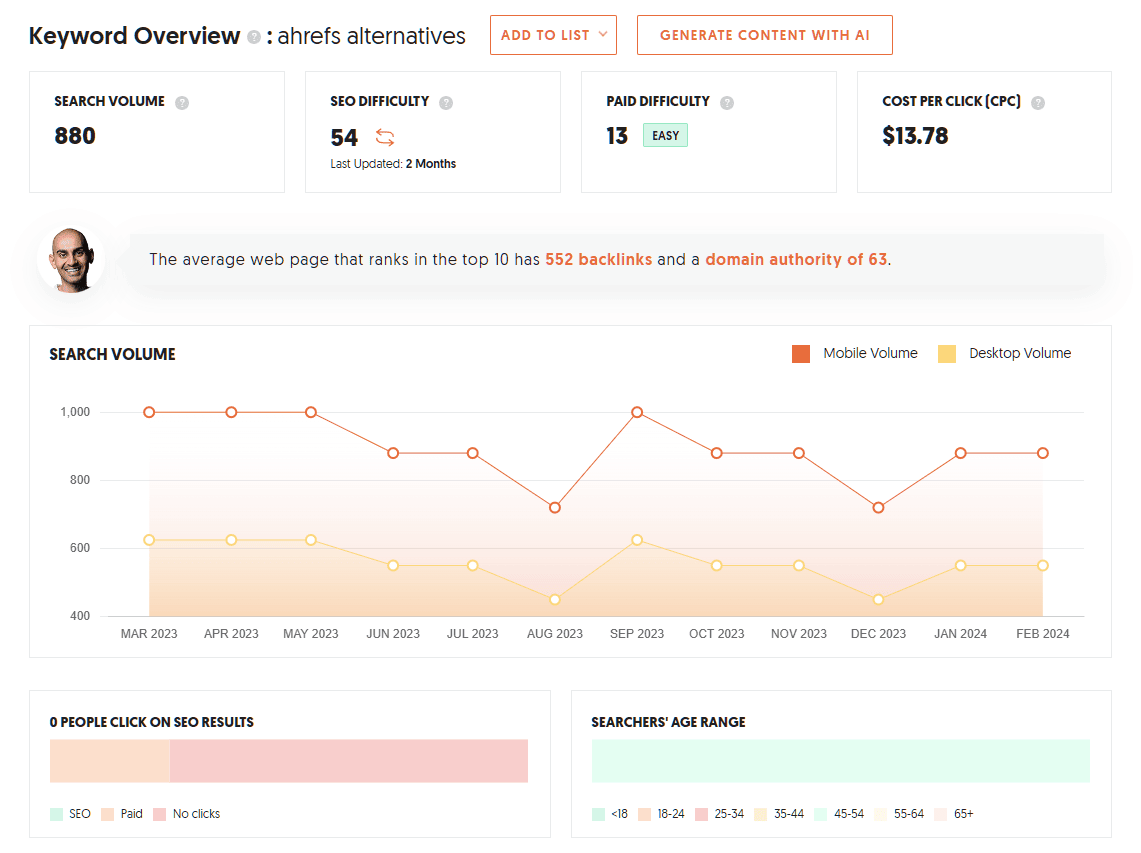1141x853 pixels.
Task: Click the searchers' age range bar
Action: pos(840,761)
